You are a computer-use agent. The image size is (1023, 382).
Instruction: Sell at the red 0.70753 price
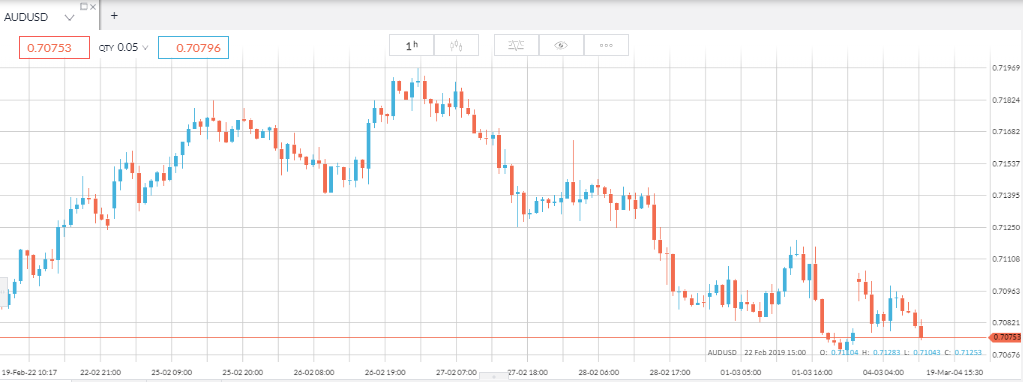click(54, 48)
